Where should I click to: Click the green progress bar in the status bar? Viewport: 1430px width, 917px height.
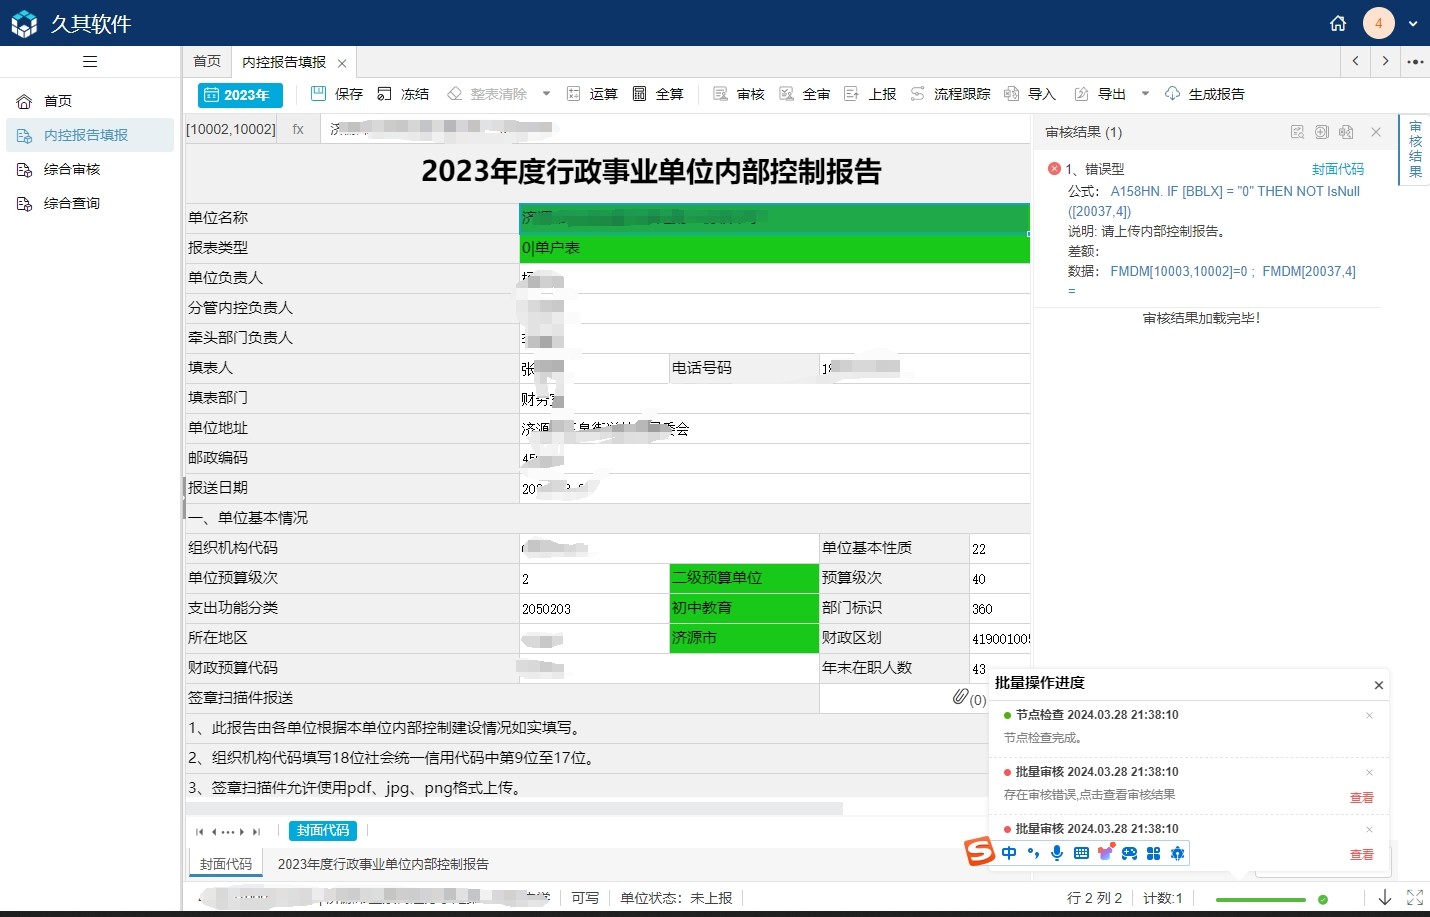[1261, 899]
